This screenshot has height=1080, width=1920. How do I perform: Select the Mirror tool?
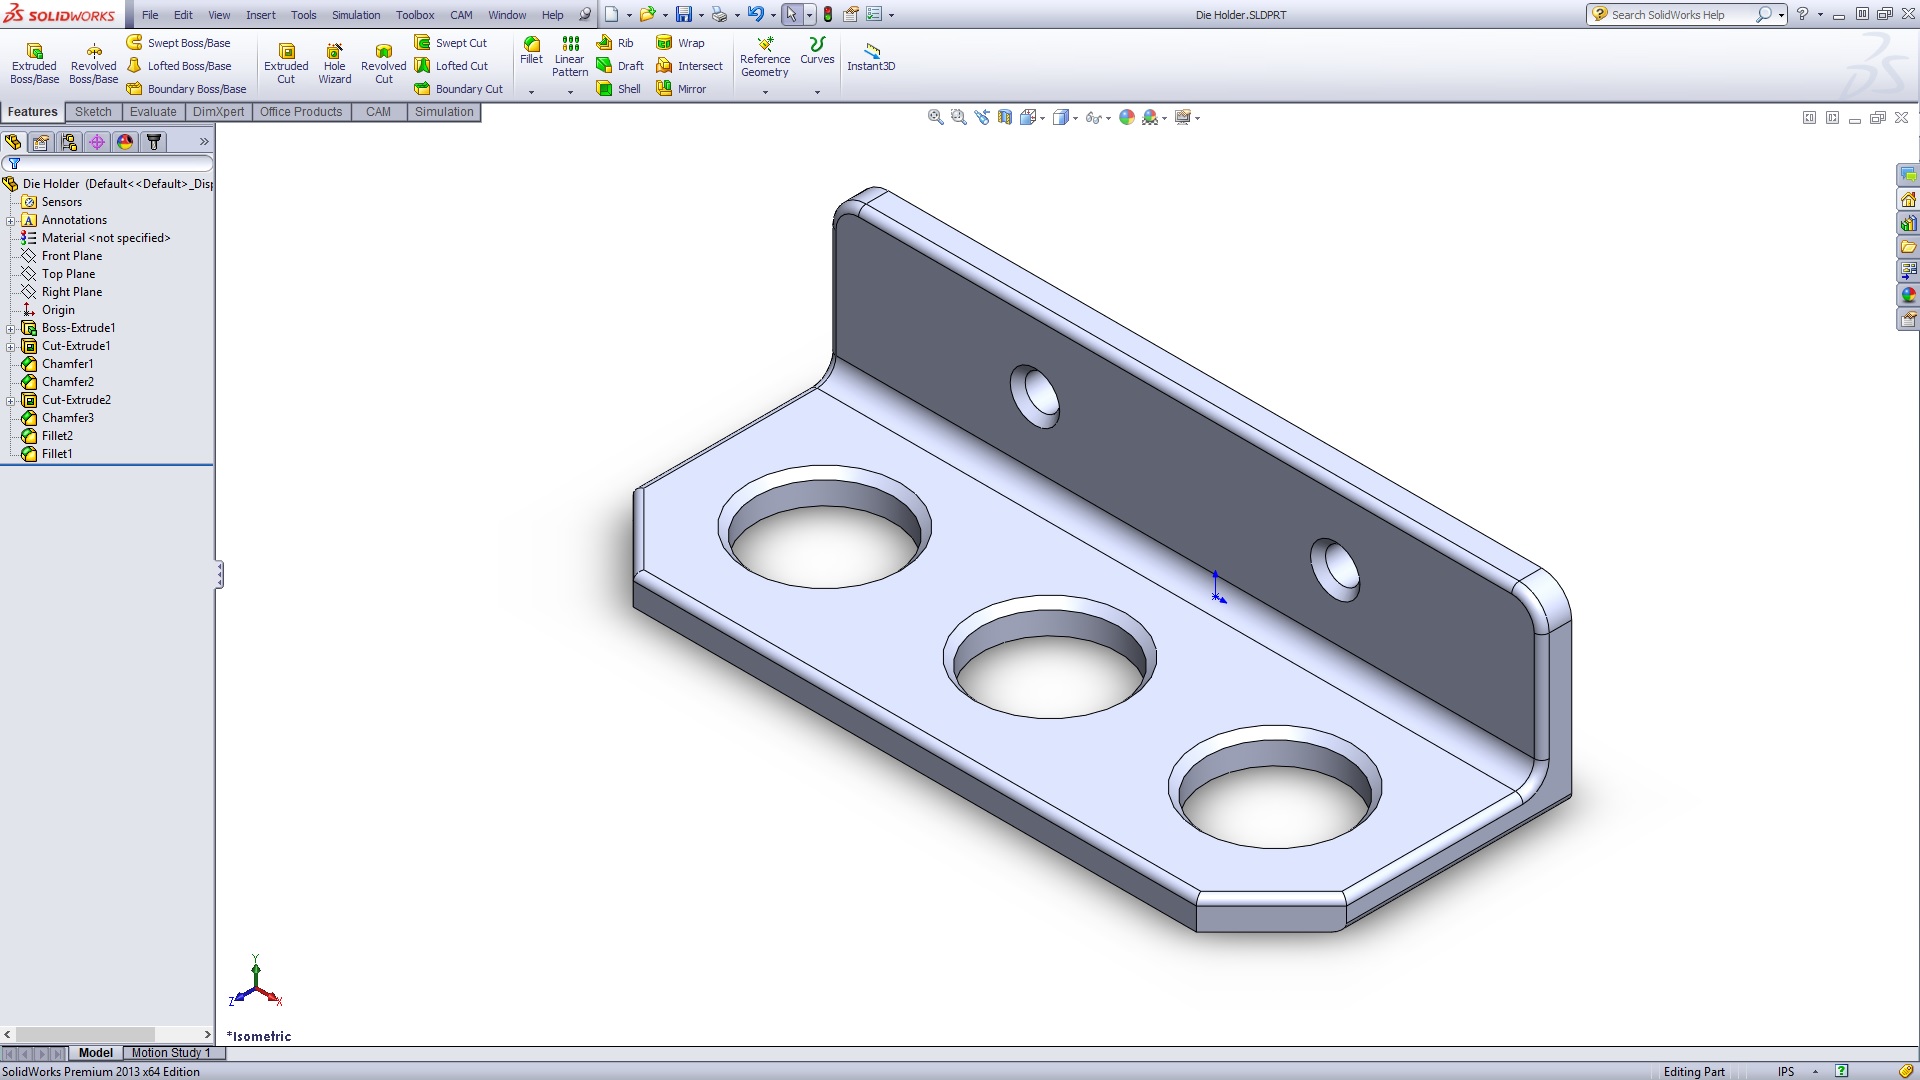coord(681,89)
